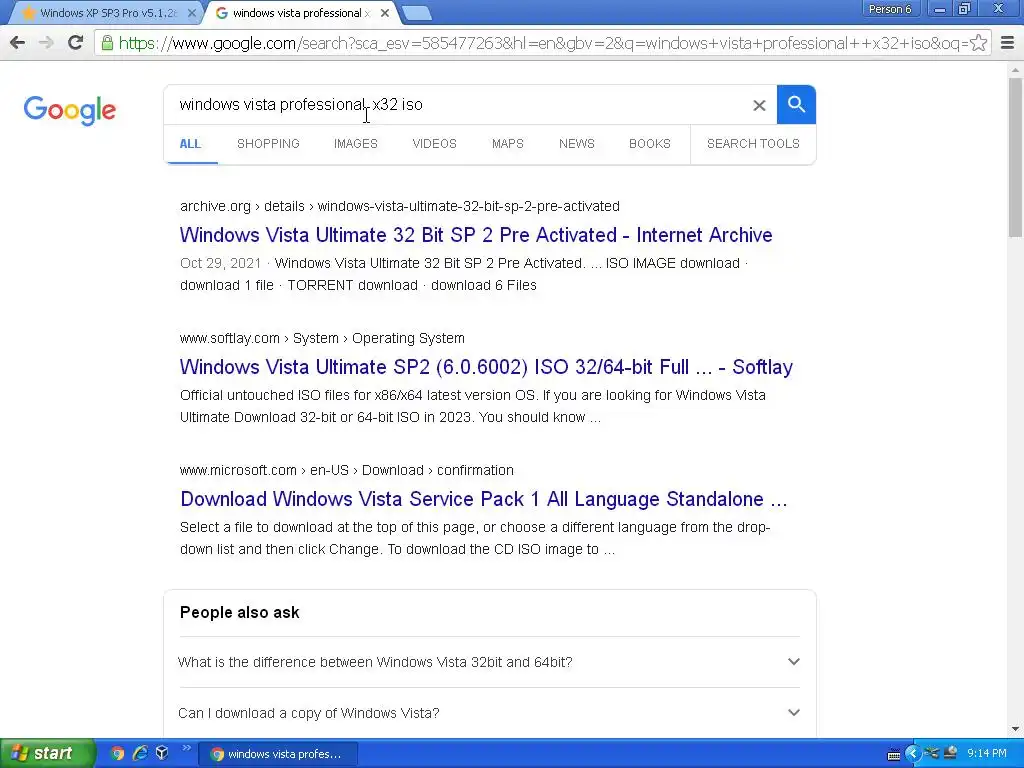The width and height of the screenshot is (1024, 768).
Task: Click the scrollbar up arrow
Action: 1016,70
